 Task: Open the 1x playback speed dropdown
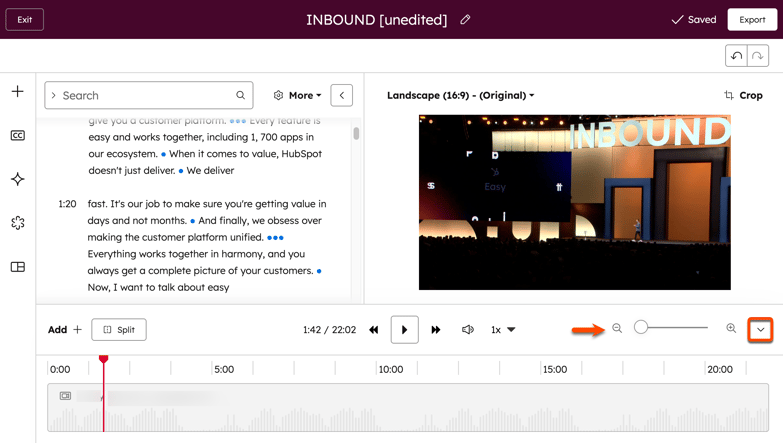tap(503, 330)
